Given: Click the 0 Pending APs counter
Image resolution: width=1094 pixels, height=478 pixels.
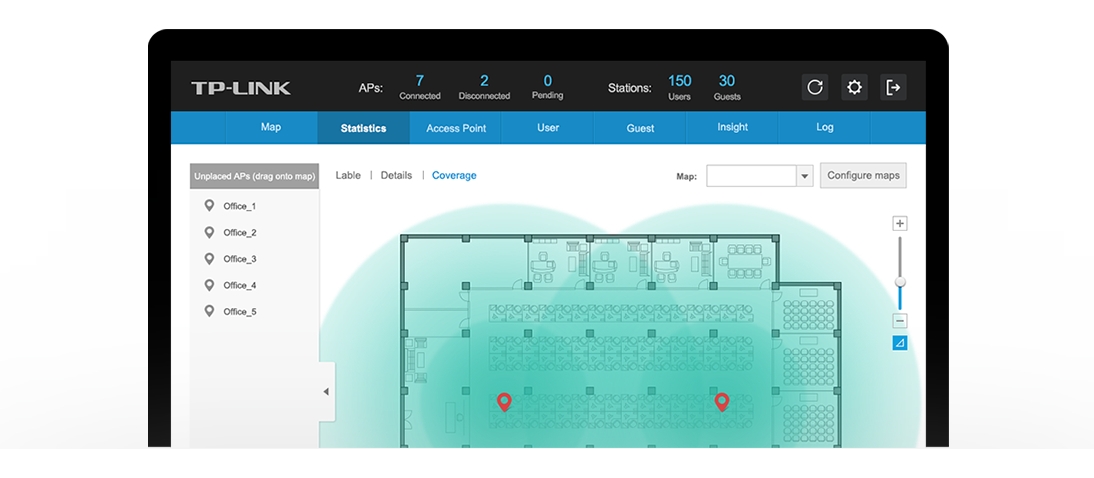Looking at the screenshot, I should (x=548, y=87).
